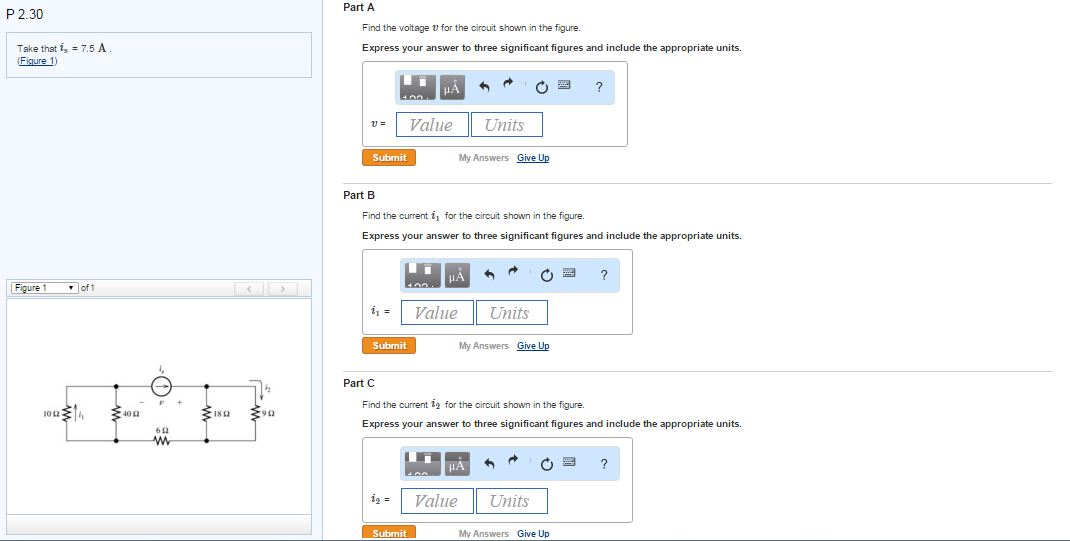Image resolution: width=1070 pixels, height=541 pixels.
Task: Select units symbol µÅ button in Part C
Action: [457, 464]
